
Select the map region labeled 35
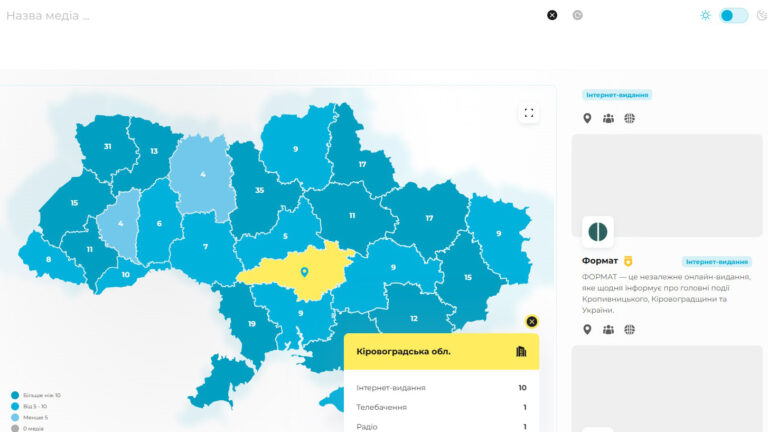[x=260, y=190]
